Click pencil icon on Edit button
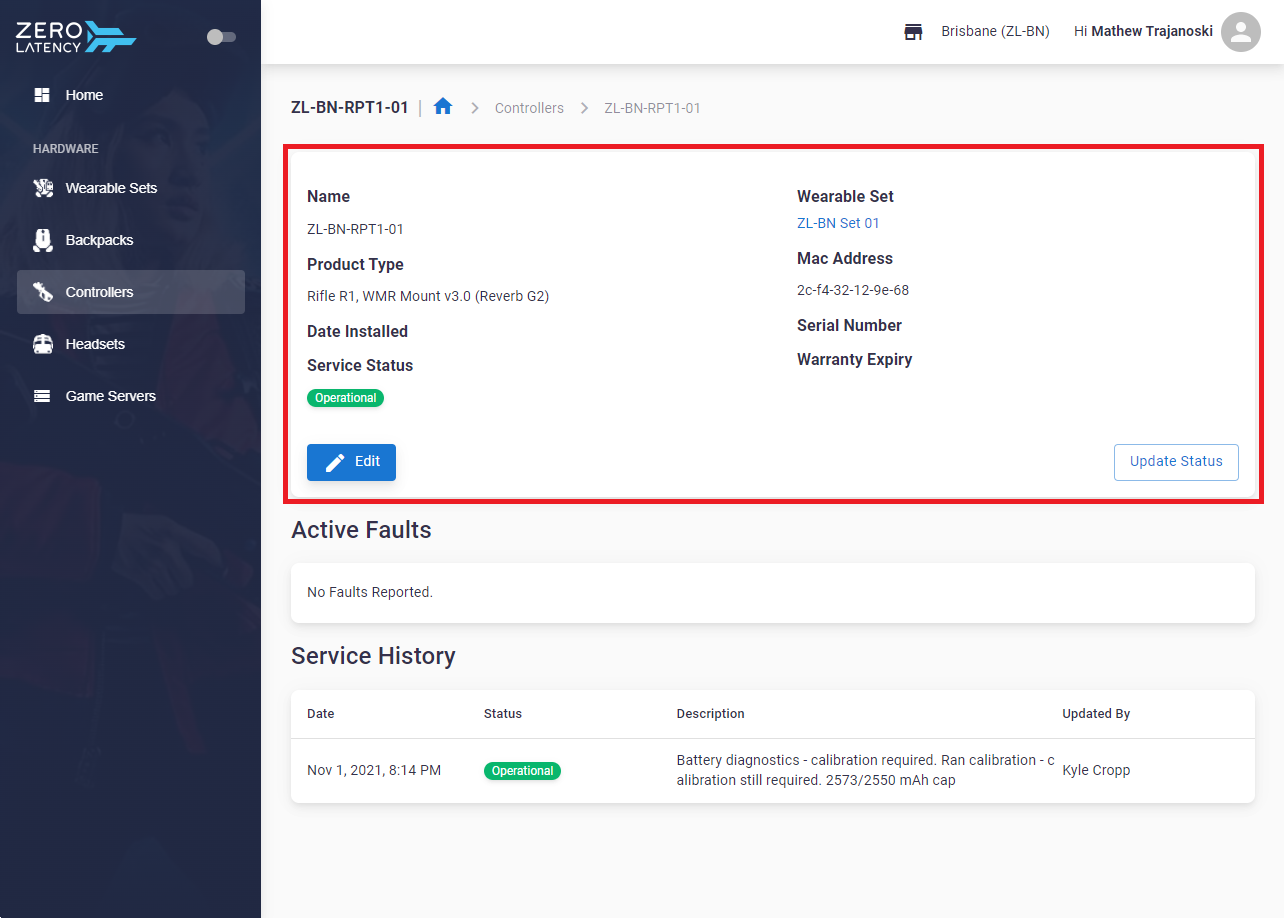The image size is (1284, 918). point(336,462)
